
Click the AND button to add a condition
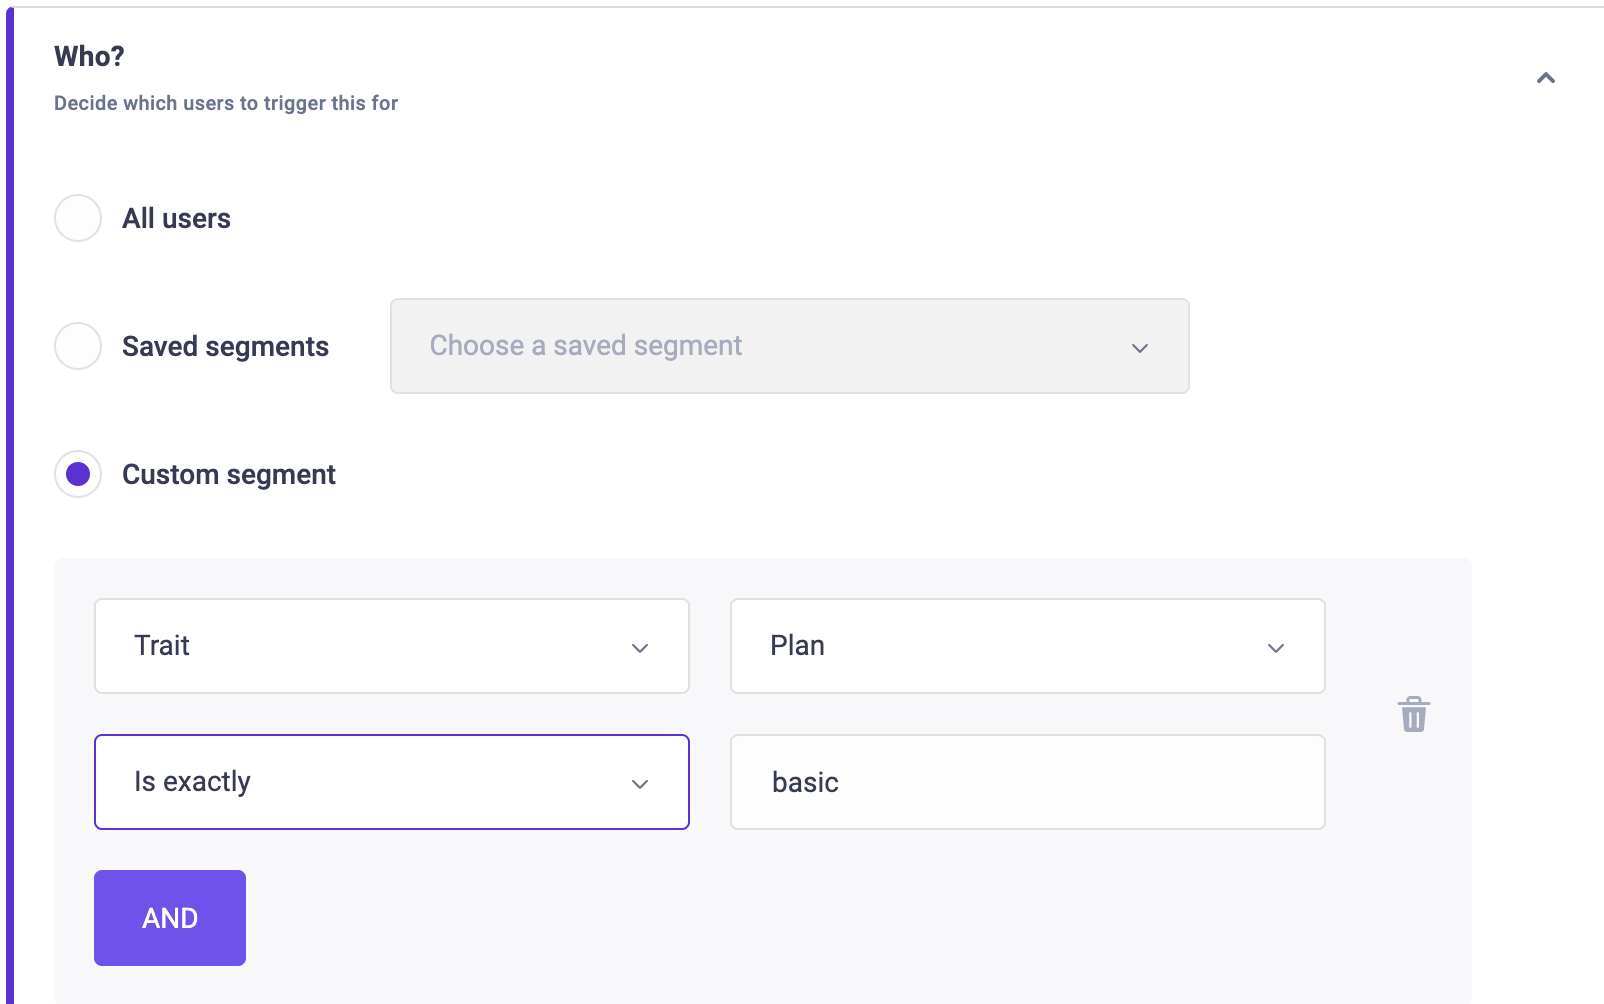click(170, 918)
